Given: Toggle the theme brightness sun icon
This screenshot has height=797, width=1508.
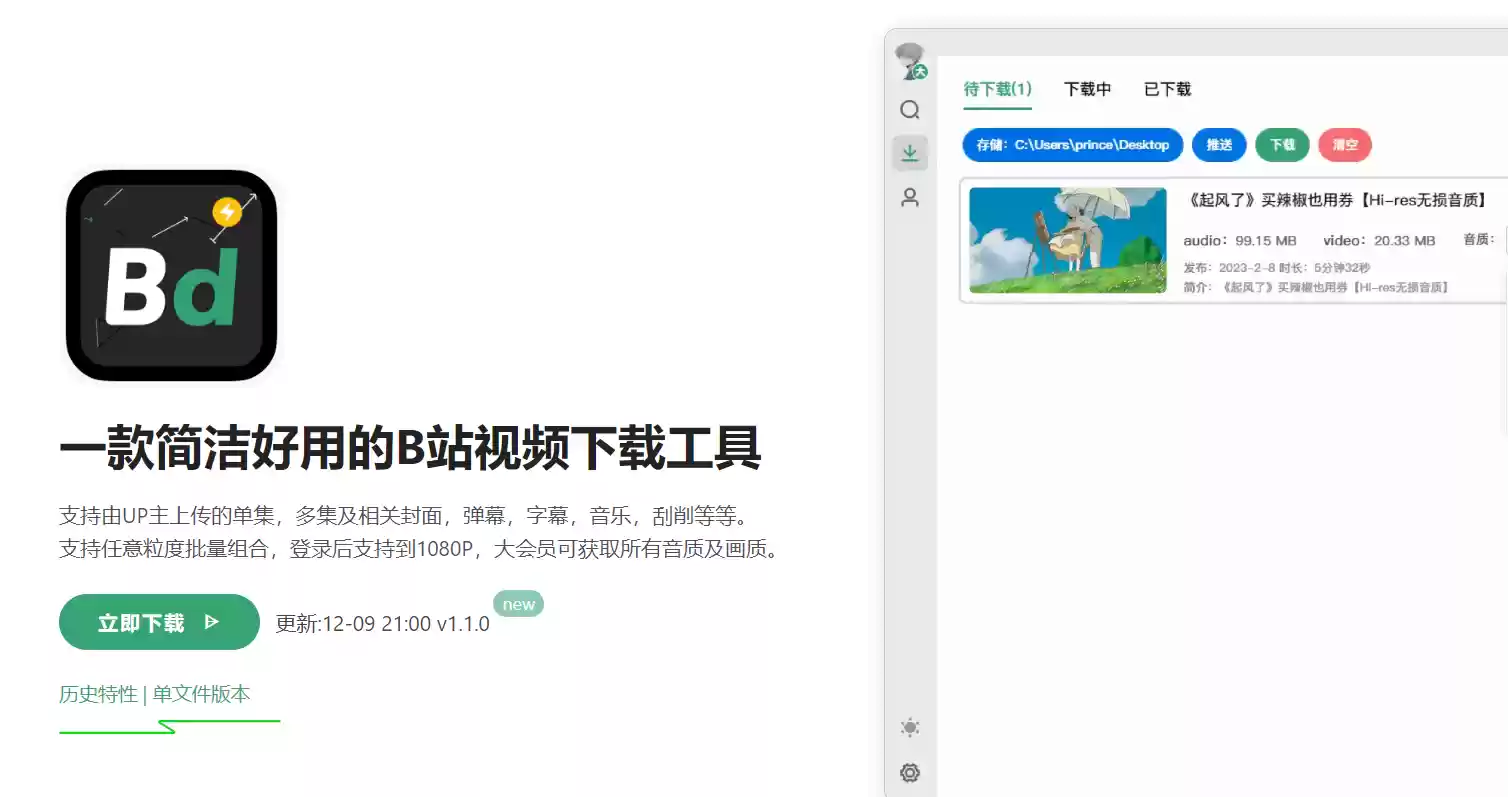Looking at the screenshot, I should point(910,728).
